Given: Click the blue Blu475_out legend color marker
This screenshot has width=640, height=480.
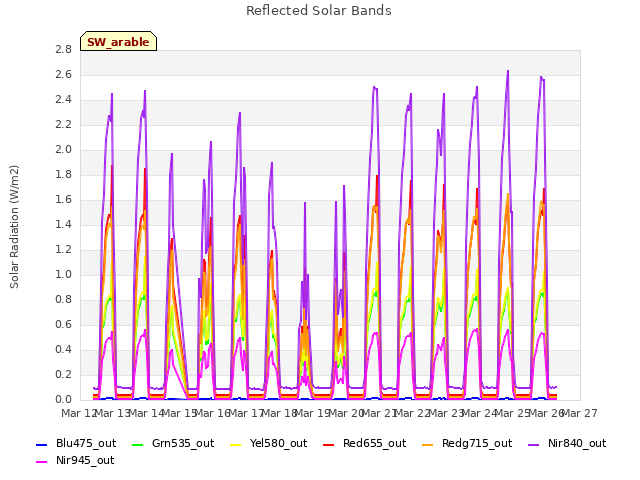Looking at the screenshot, I should pyautogui.click(x=42, y=444).
